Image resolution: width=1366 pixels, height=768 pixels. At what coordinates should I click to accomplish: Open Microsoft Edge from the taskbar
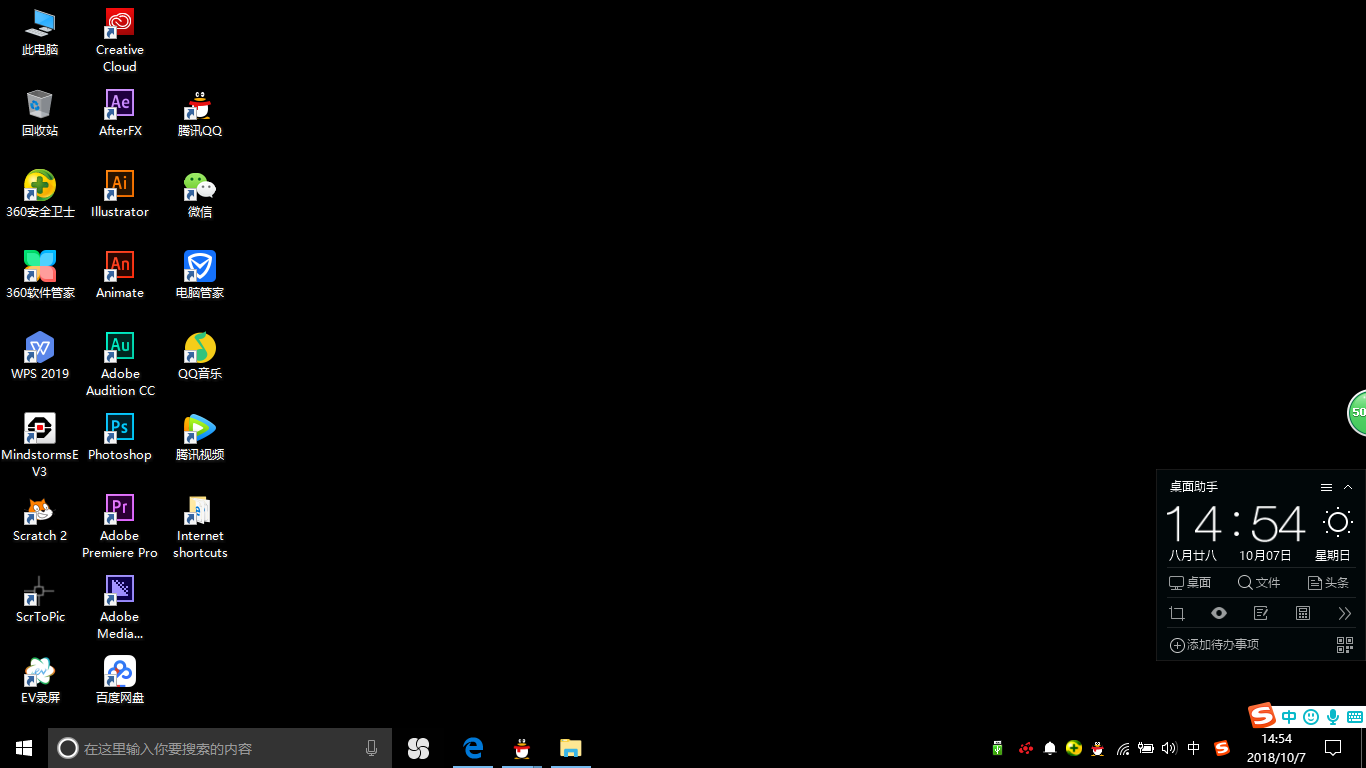coord(473,748)
